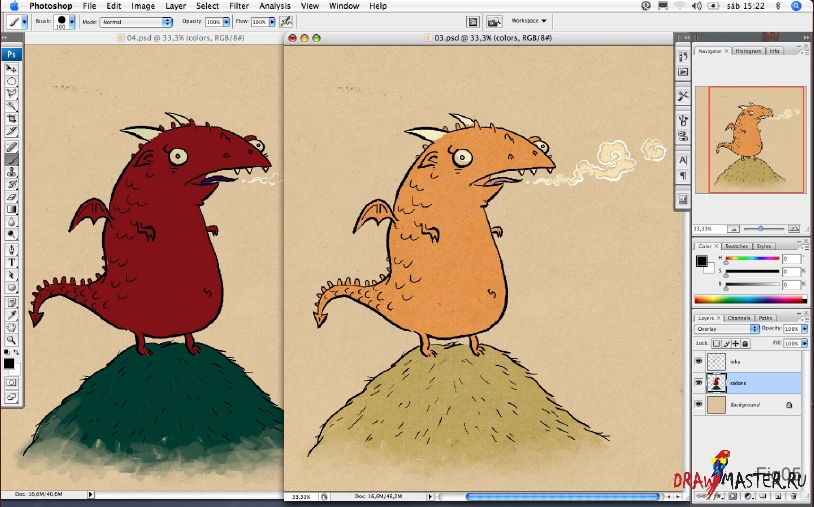The height and width of the screenshot is (507, 814).
Task: Select the Elliptical Marquee tool
Action: (11, 81)
